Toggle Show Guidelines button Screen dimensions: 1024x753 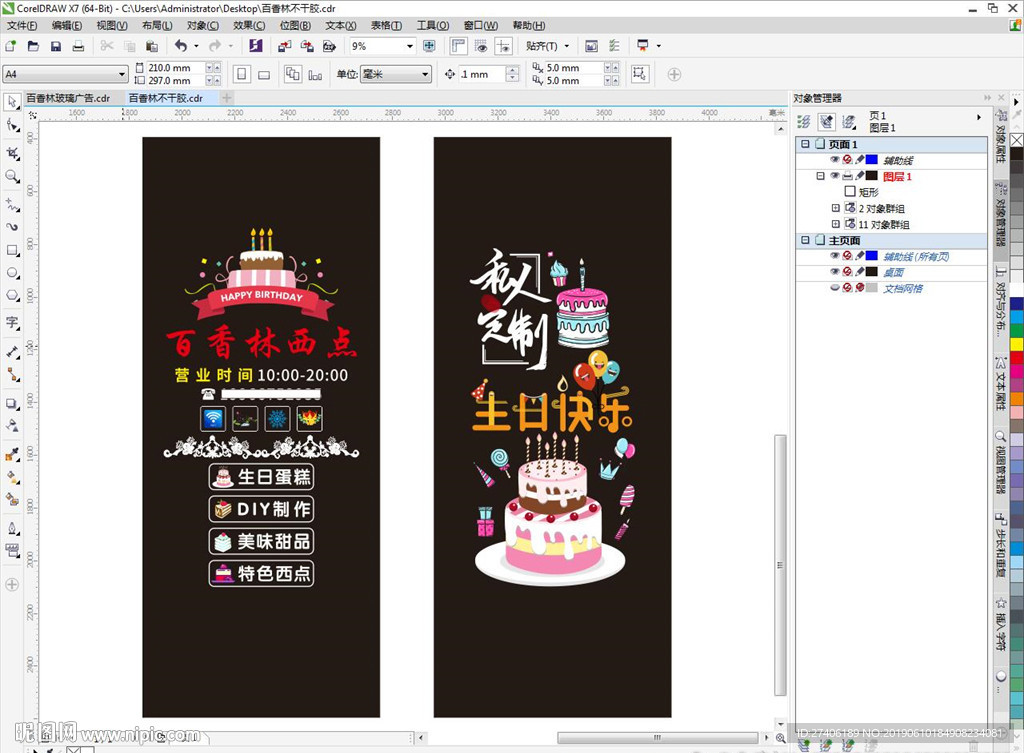pyautogui.click(x=504, y=46)
